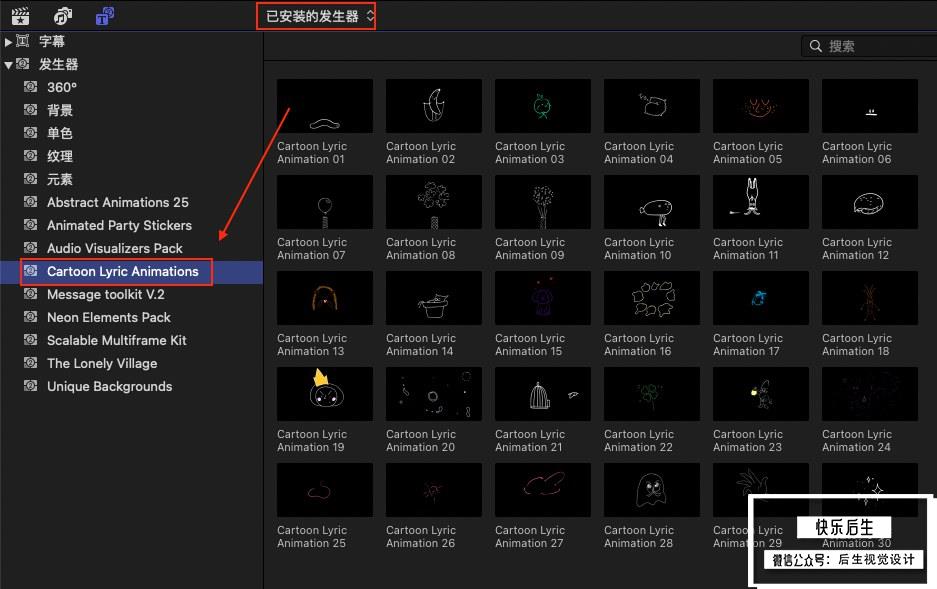This screenshot has height=589, width=937.
Task: Select Cartoon Lyric Animation 27 thumbnail
Action: pyautogui.click(x=543, y=490)
